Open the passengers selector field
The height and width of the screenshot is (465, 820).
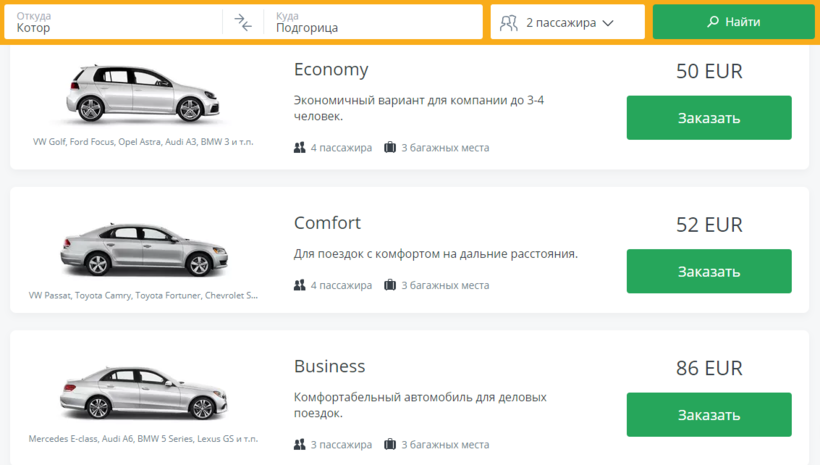567,22
